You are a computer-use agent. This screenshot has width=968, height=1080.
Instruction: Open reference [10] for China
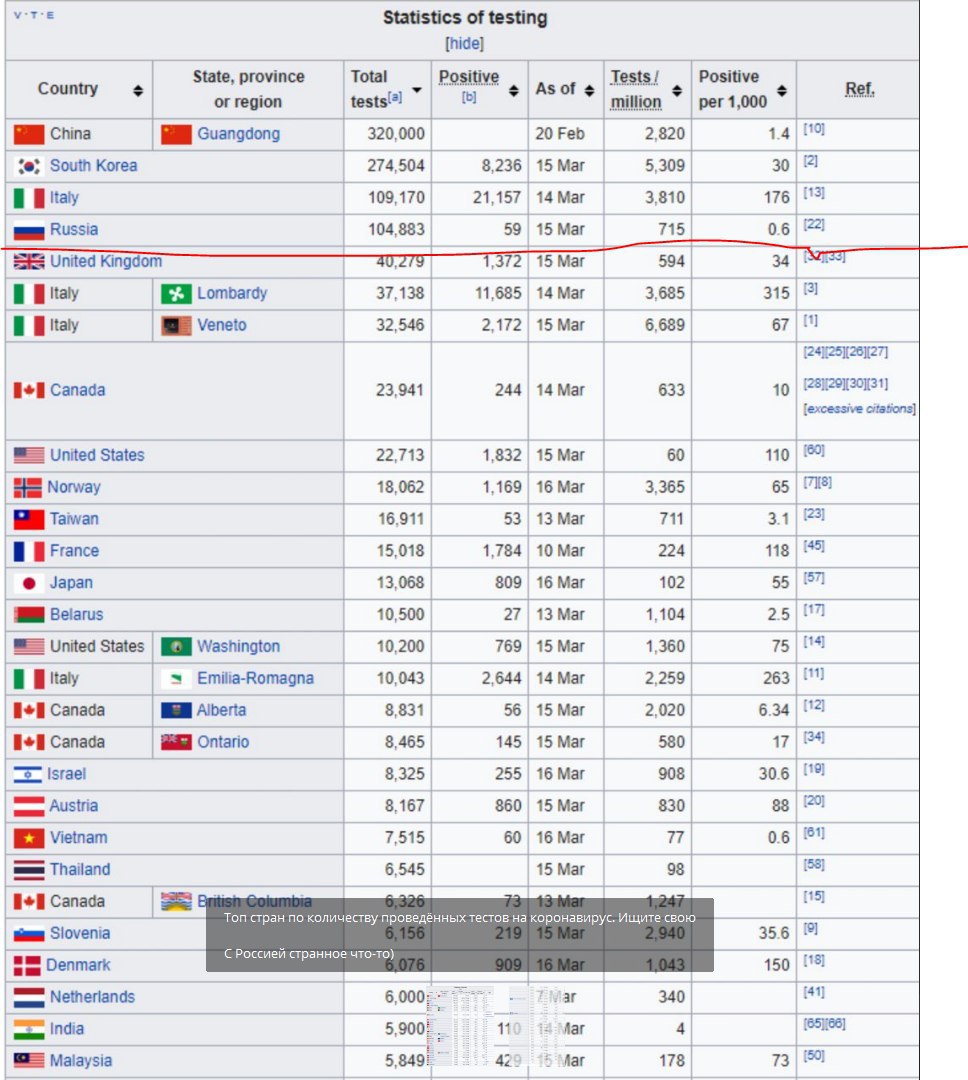(x=814, y=129)
